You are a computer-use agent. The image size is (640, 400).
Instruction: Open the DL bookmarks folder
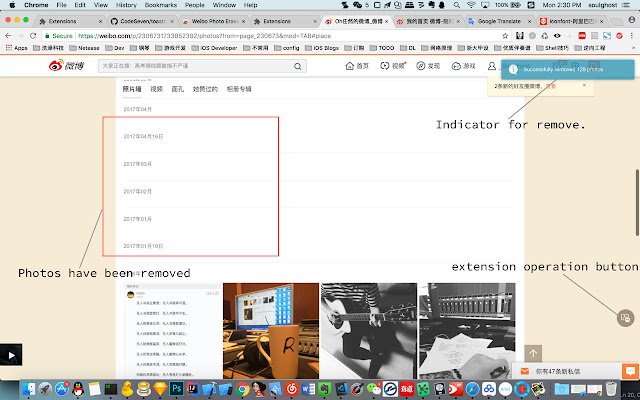click(x=408, y=48)
